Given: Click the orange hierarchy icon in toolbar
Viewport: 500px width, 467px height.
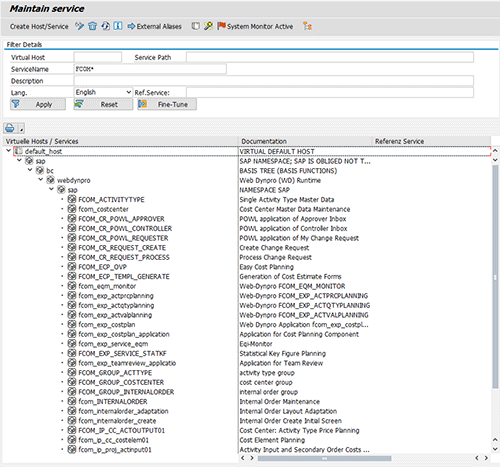Looking at the screenshot, I should pyautogui.click(x=307, y=26).
